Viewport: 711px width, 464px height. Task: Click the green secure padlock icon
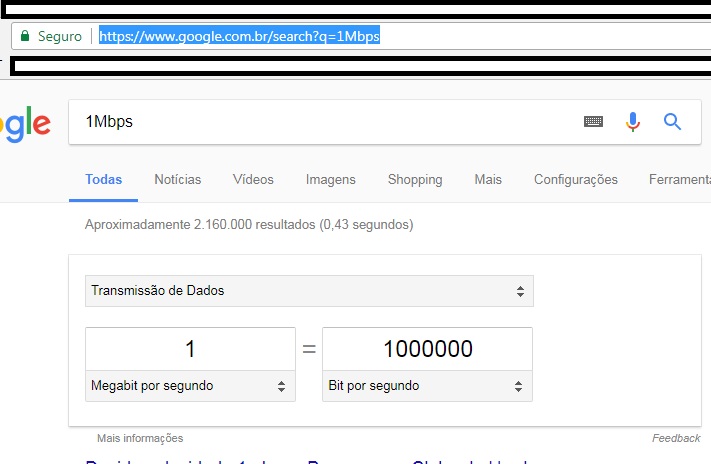click(x=25, y=36)
